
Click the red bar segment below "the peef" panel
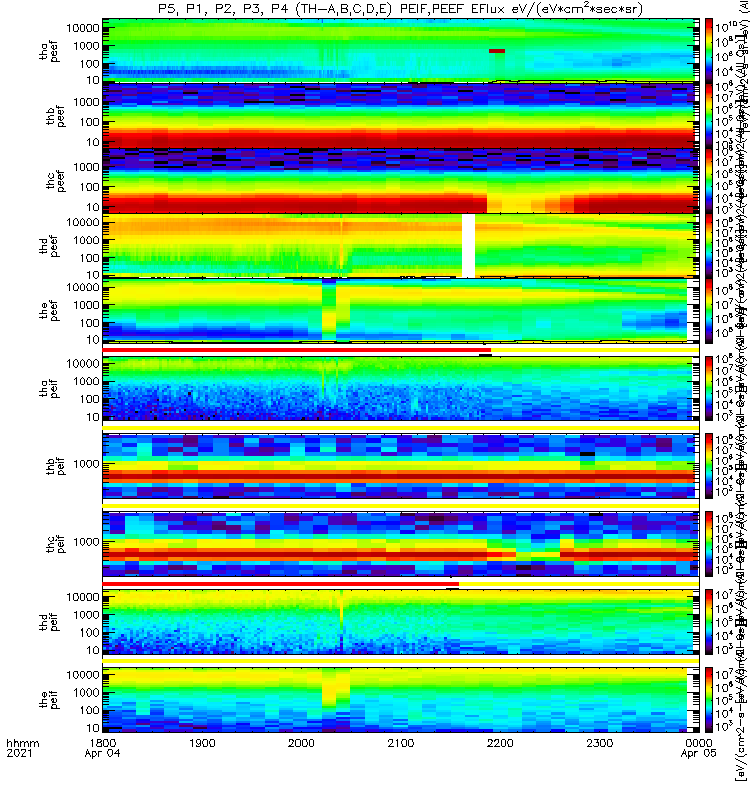click(296, 350)
